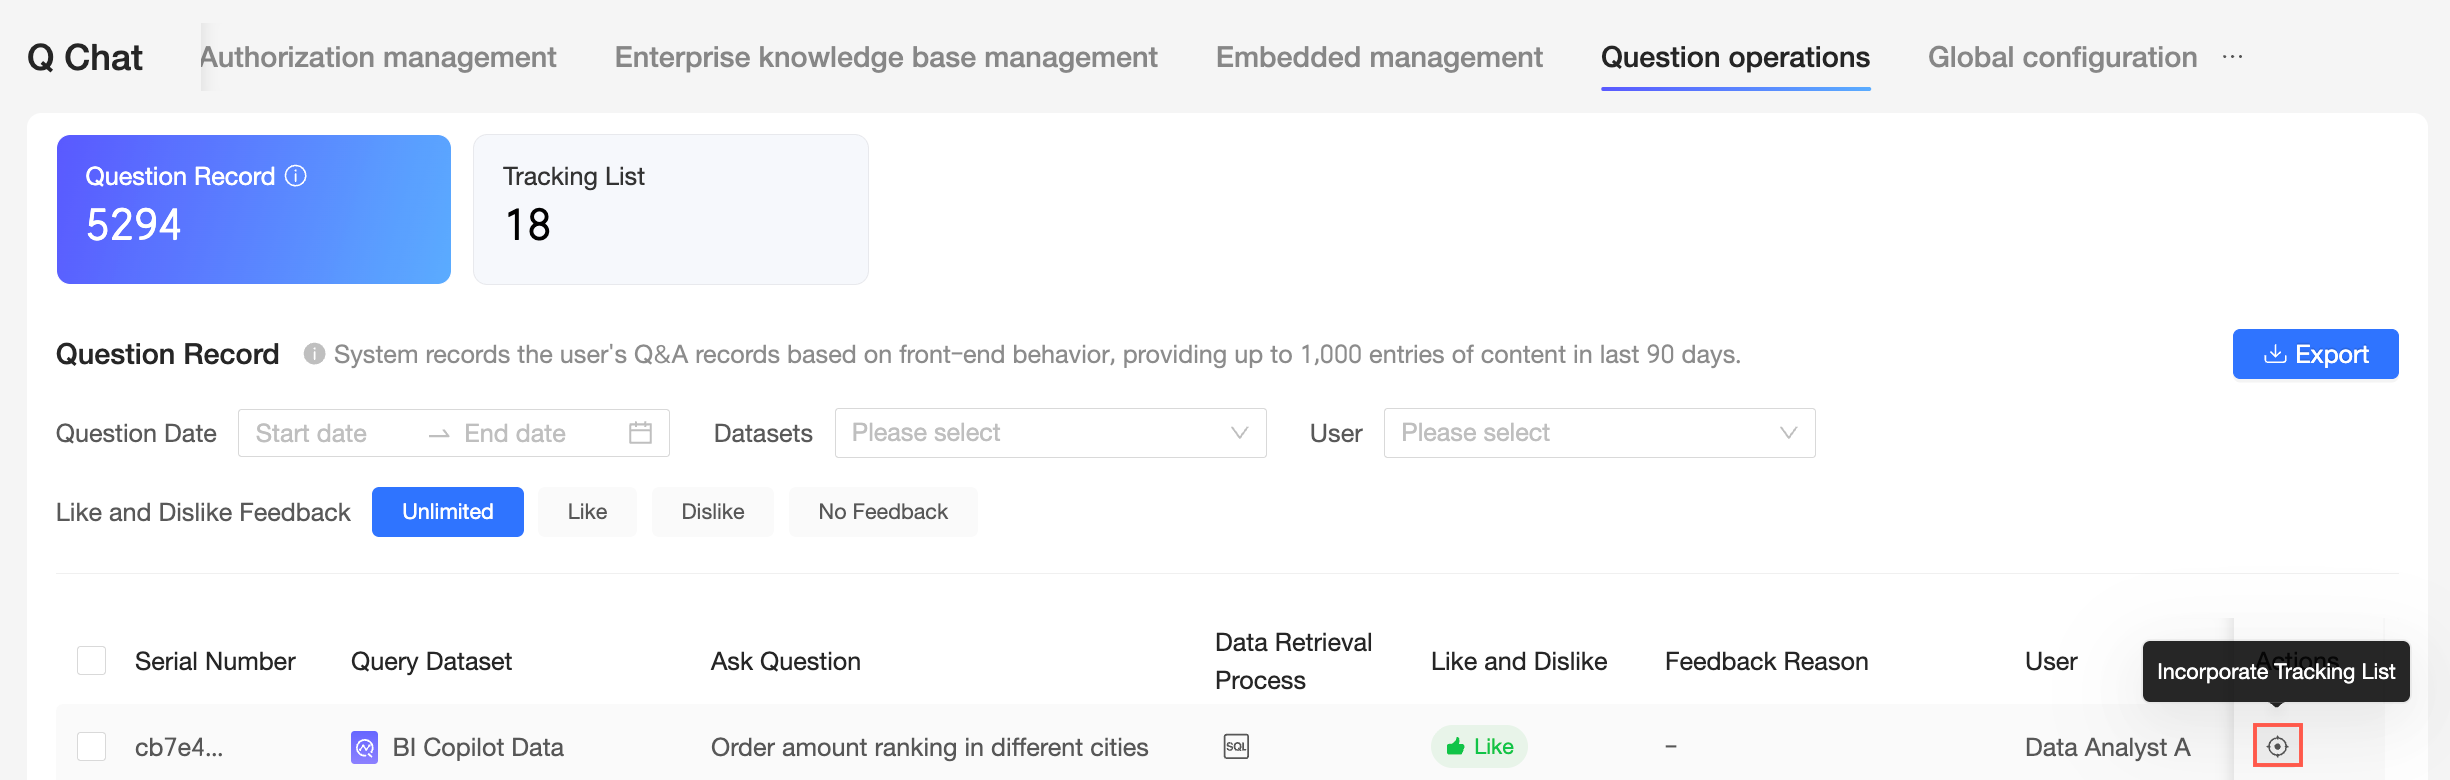Click the green Like thumbs-up badge
Viewport: 2450px width, 780px height.
1479,746
